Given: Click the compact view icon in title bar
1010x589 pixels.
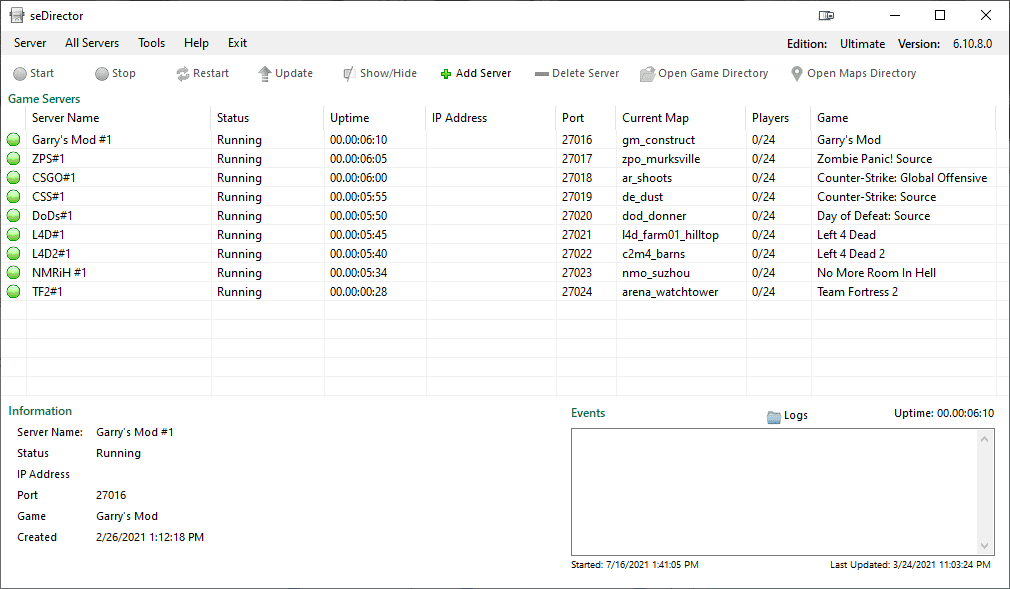Looking at the screenshot, I should (x=826, y=15).
